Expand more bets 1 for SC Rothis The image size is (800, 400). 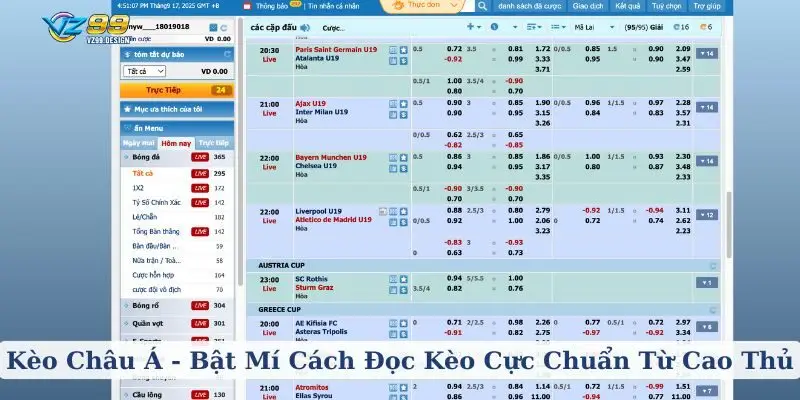pyautogui.click(x=707, y=283)
